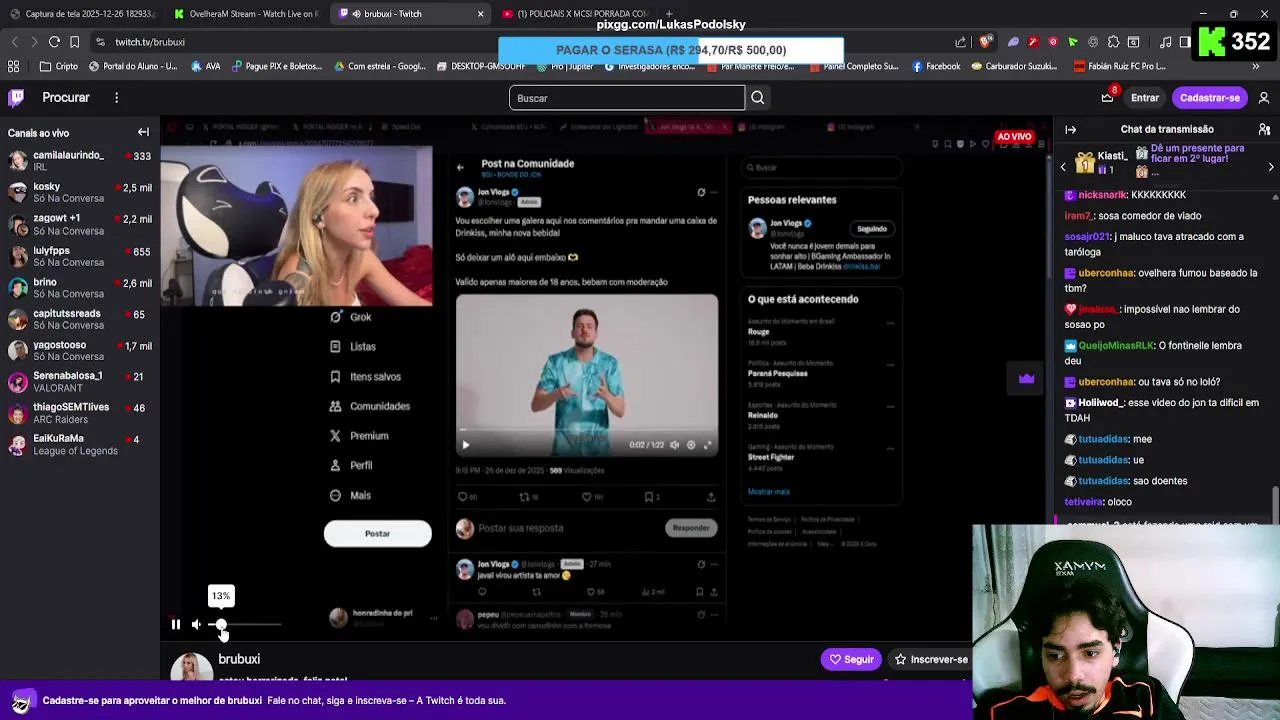Open a new browser tab

point(669,14)
